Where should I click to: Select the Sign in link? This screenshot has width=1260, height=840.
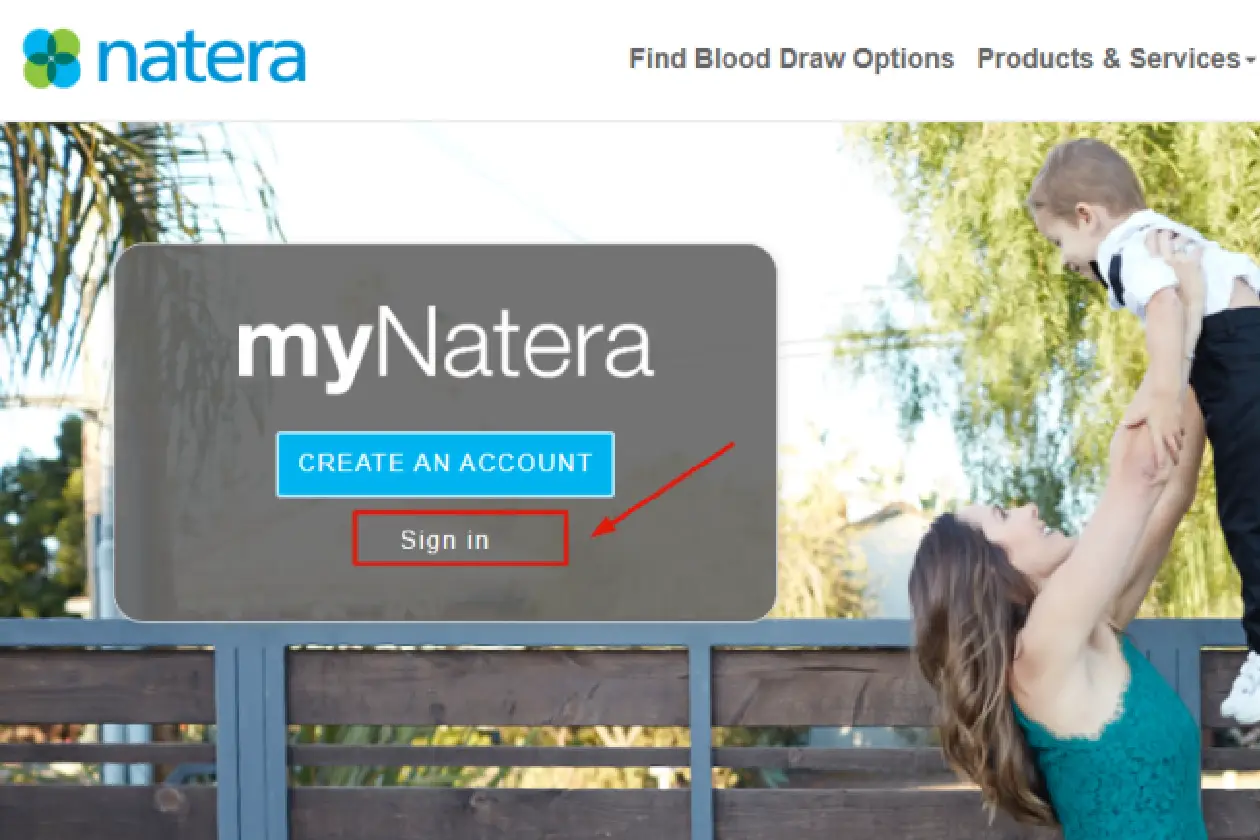click(445, 540)
